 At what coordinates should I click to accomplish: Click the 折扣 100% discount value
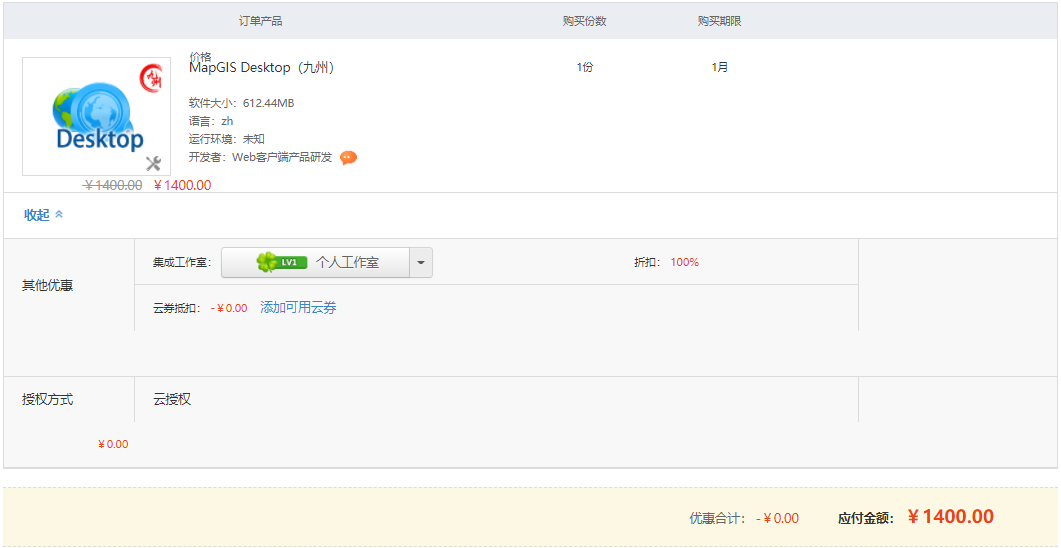[685, 262]
